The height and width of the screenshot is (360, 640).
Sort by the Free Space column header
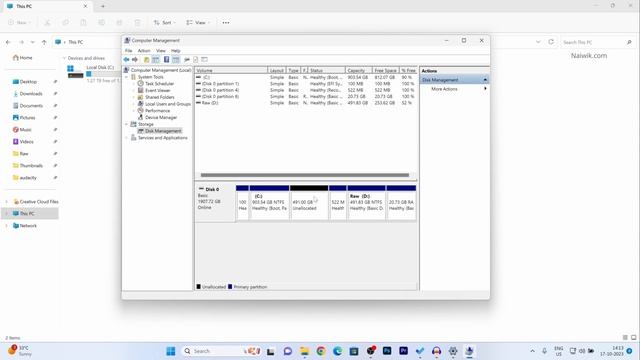[x=386, y=71]
